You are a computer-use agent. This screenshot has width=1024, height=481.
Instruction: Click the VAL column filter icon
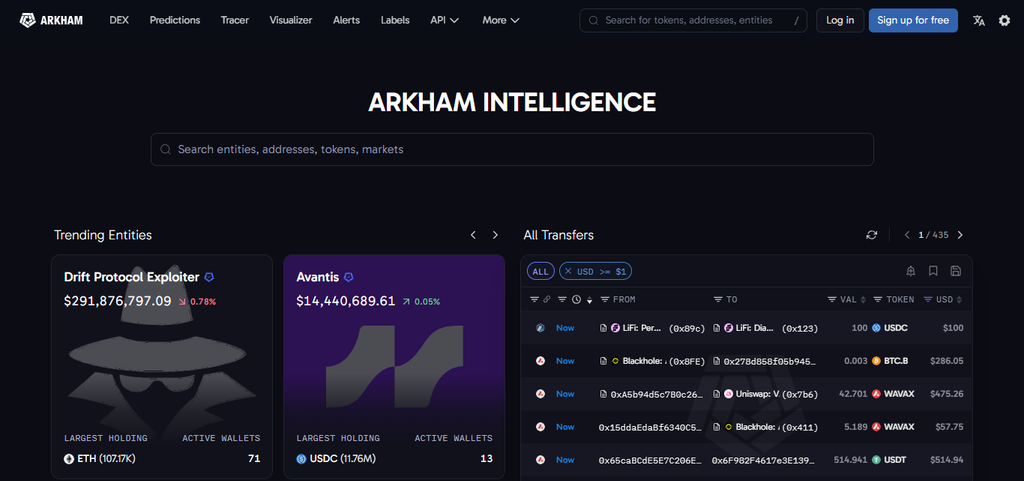click(832, 300)
